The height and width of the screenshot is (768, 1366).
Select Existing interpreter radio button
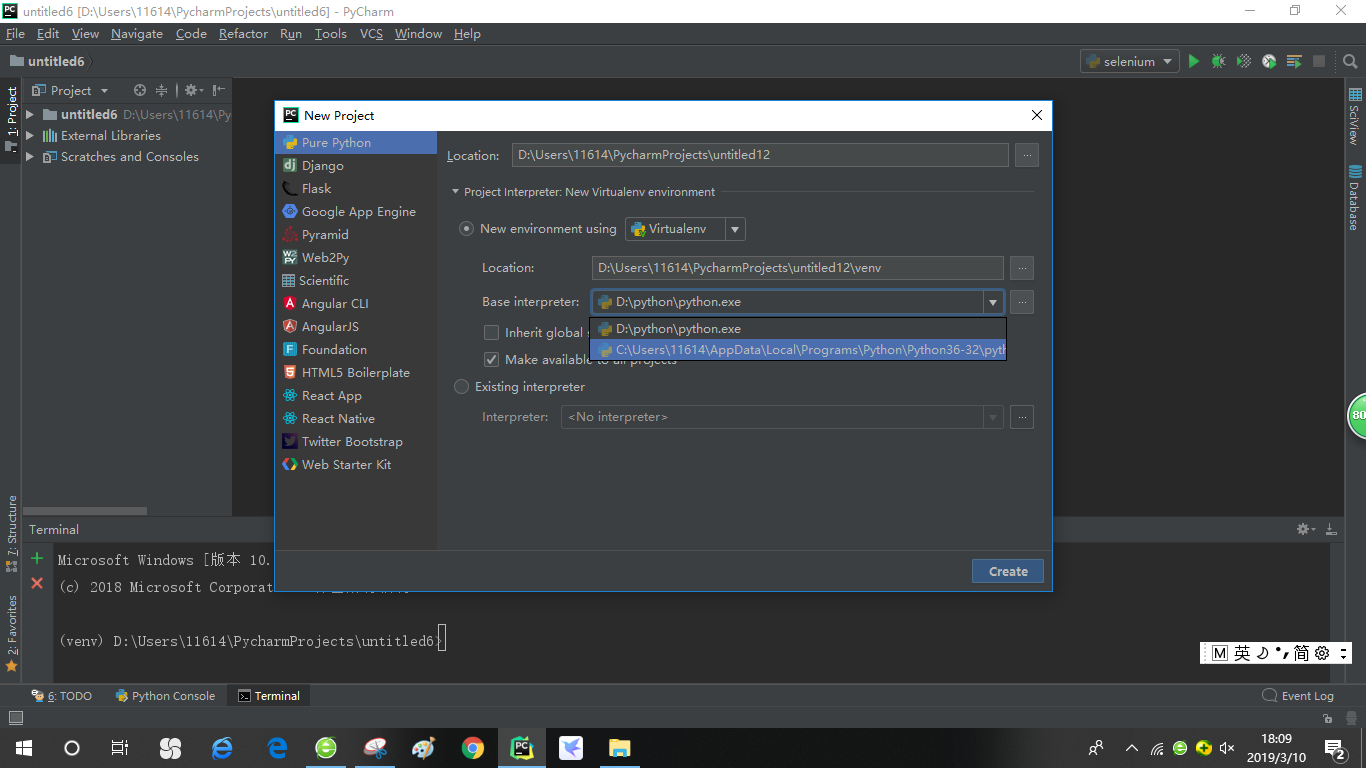click(x=461, y=387)
